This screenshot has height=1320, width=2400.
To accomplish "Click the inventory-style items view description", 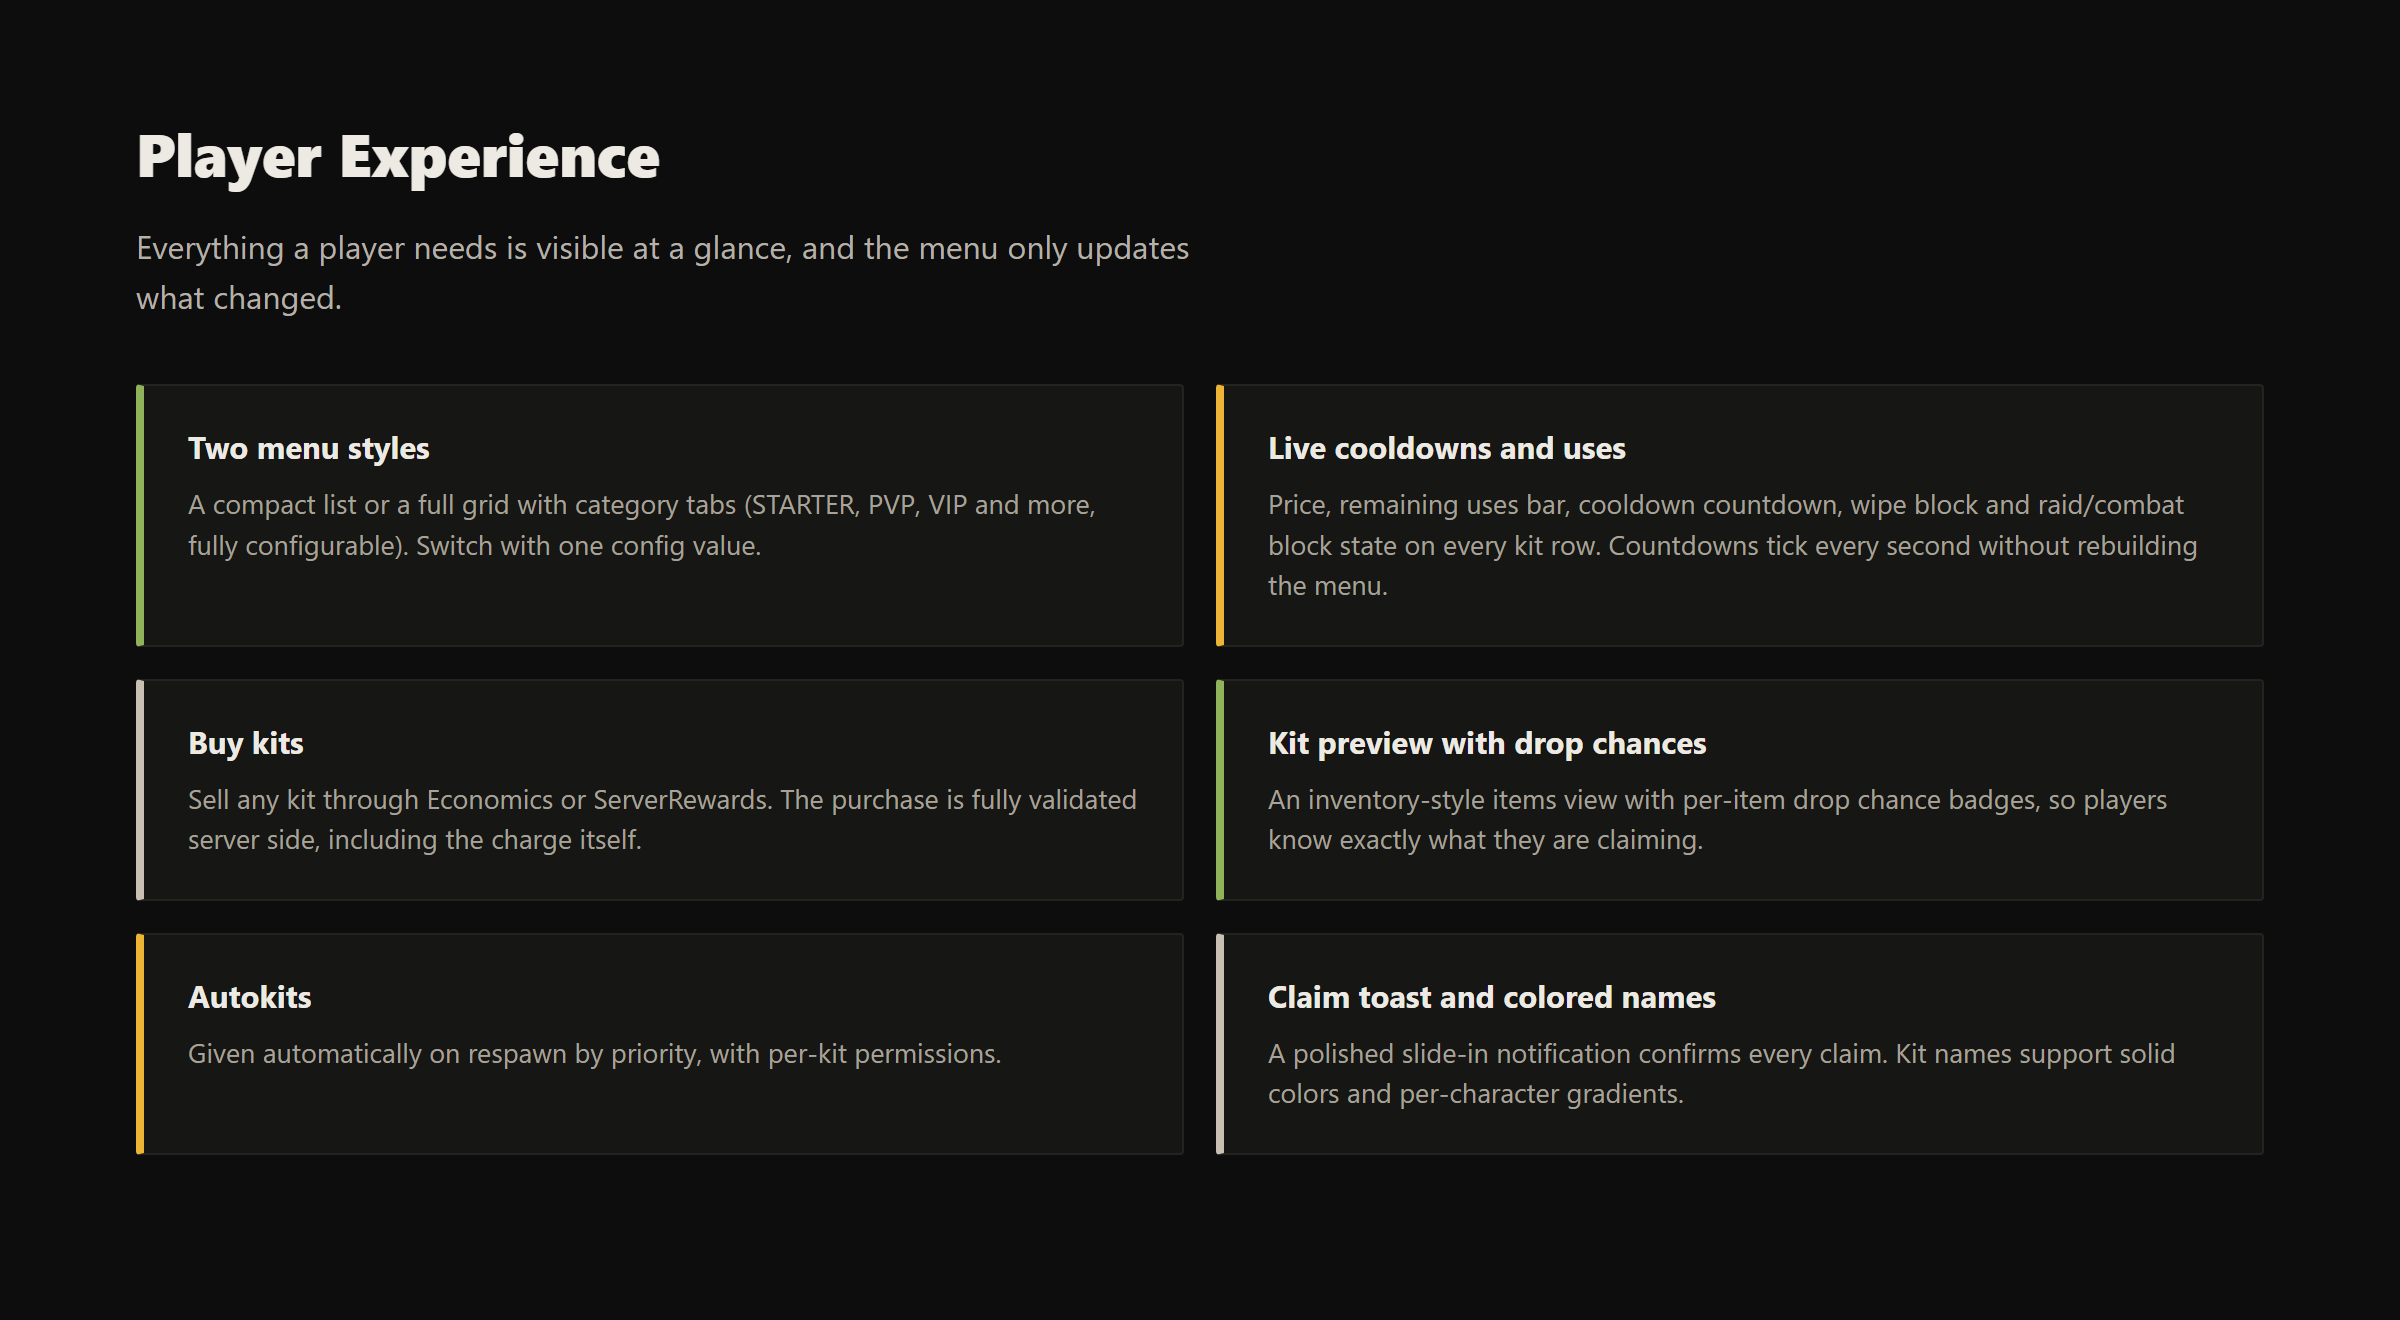I will [x=1717, y=820].
